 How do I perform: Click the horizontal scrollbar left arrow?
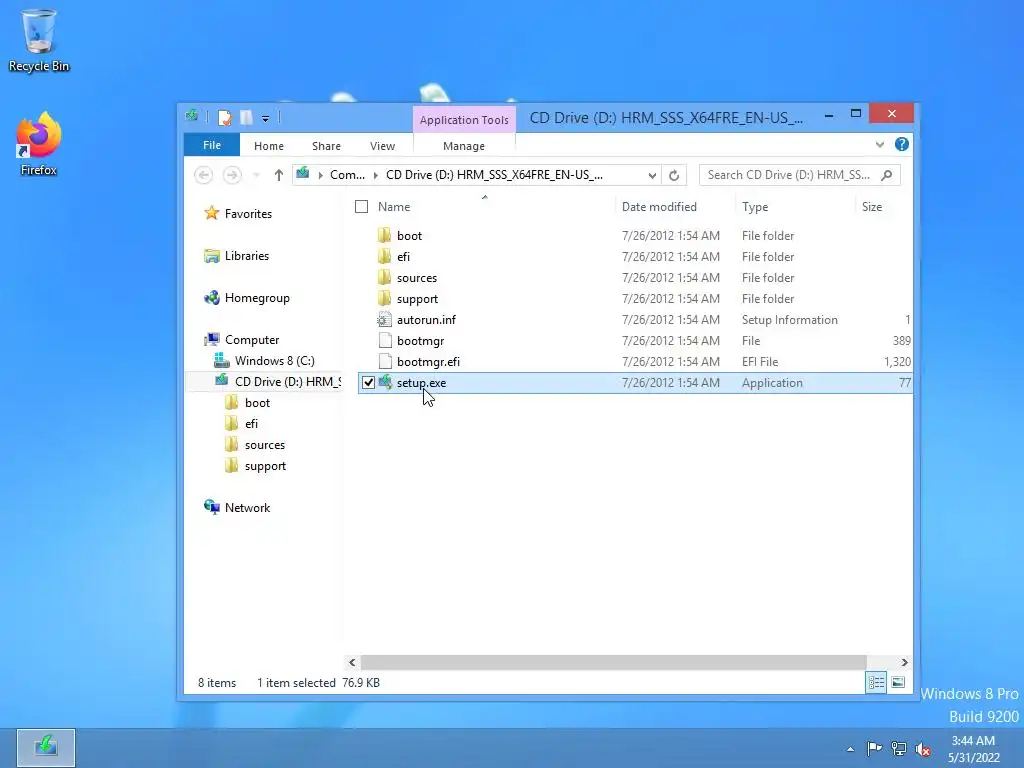(352, 662)
